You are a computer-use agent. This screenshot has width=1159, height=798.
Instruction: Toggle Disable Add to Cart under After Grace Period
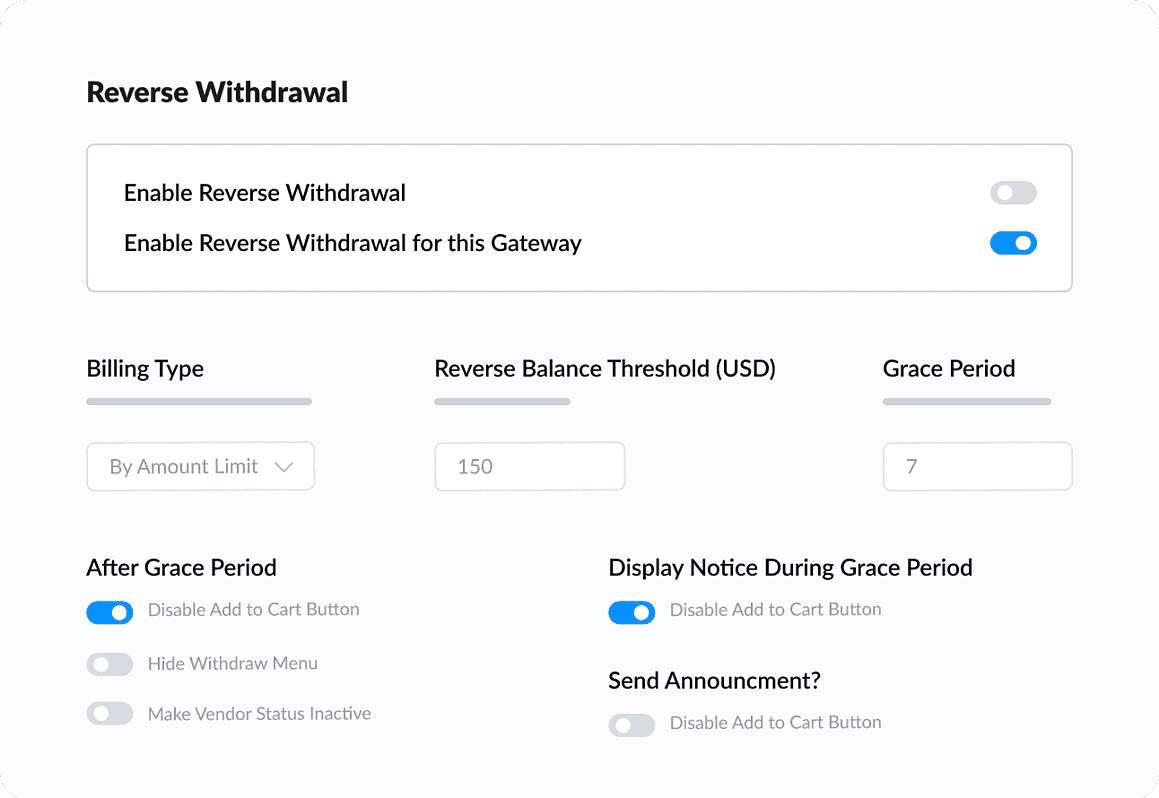(110, 612)
